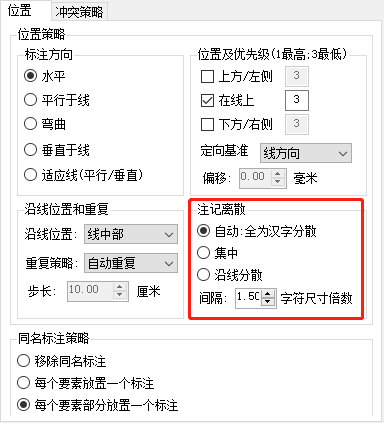Screen dimensions: 384x423
Task: Switch to the 冲突策略 tab
Action: [79, 12]
